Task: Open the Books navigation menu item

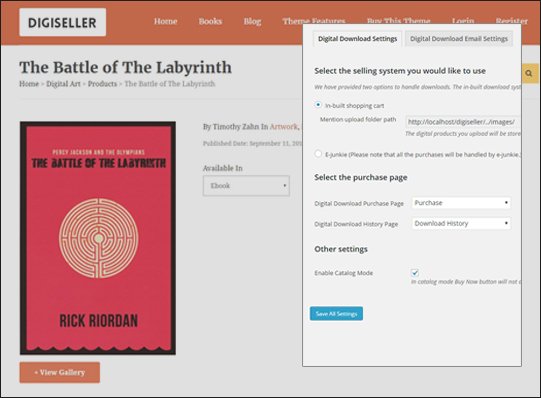Action: (210, 21)
